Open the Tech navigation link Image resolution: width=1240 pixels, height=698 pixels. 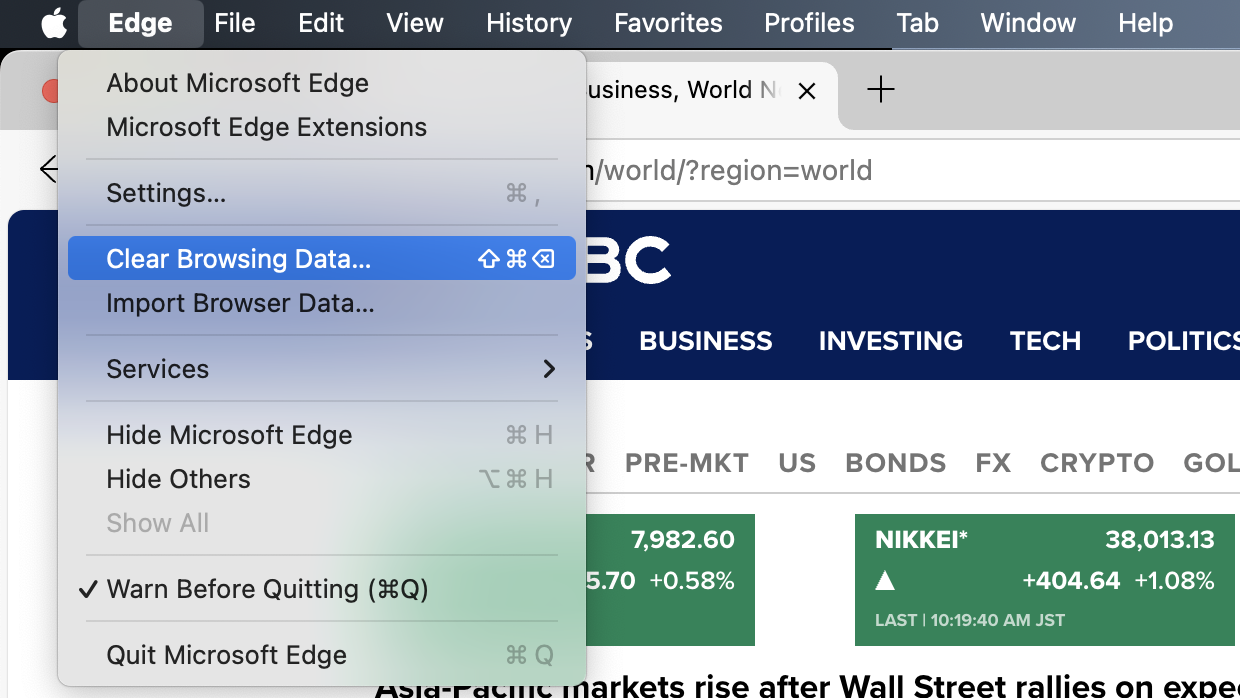(x=1045, y=341)
